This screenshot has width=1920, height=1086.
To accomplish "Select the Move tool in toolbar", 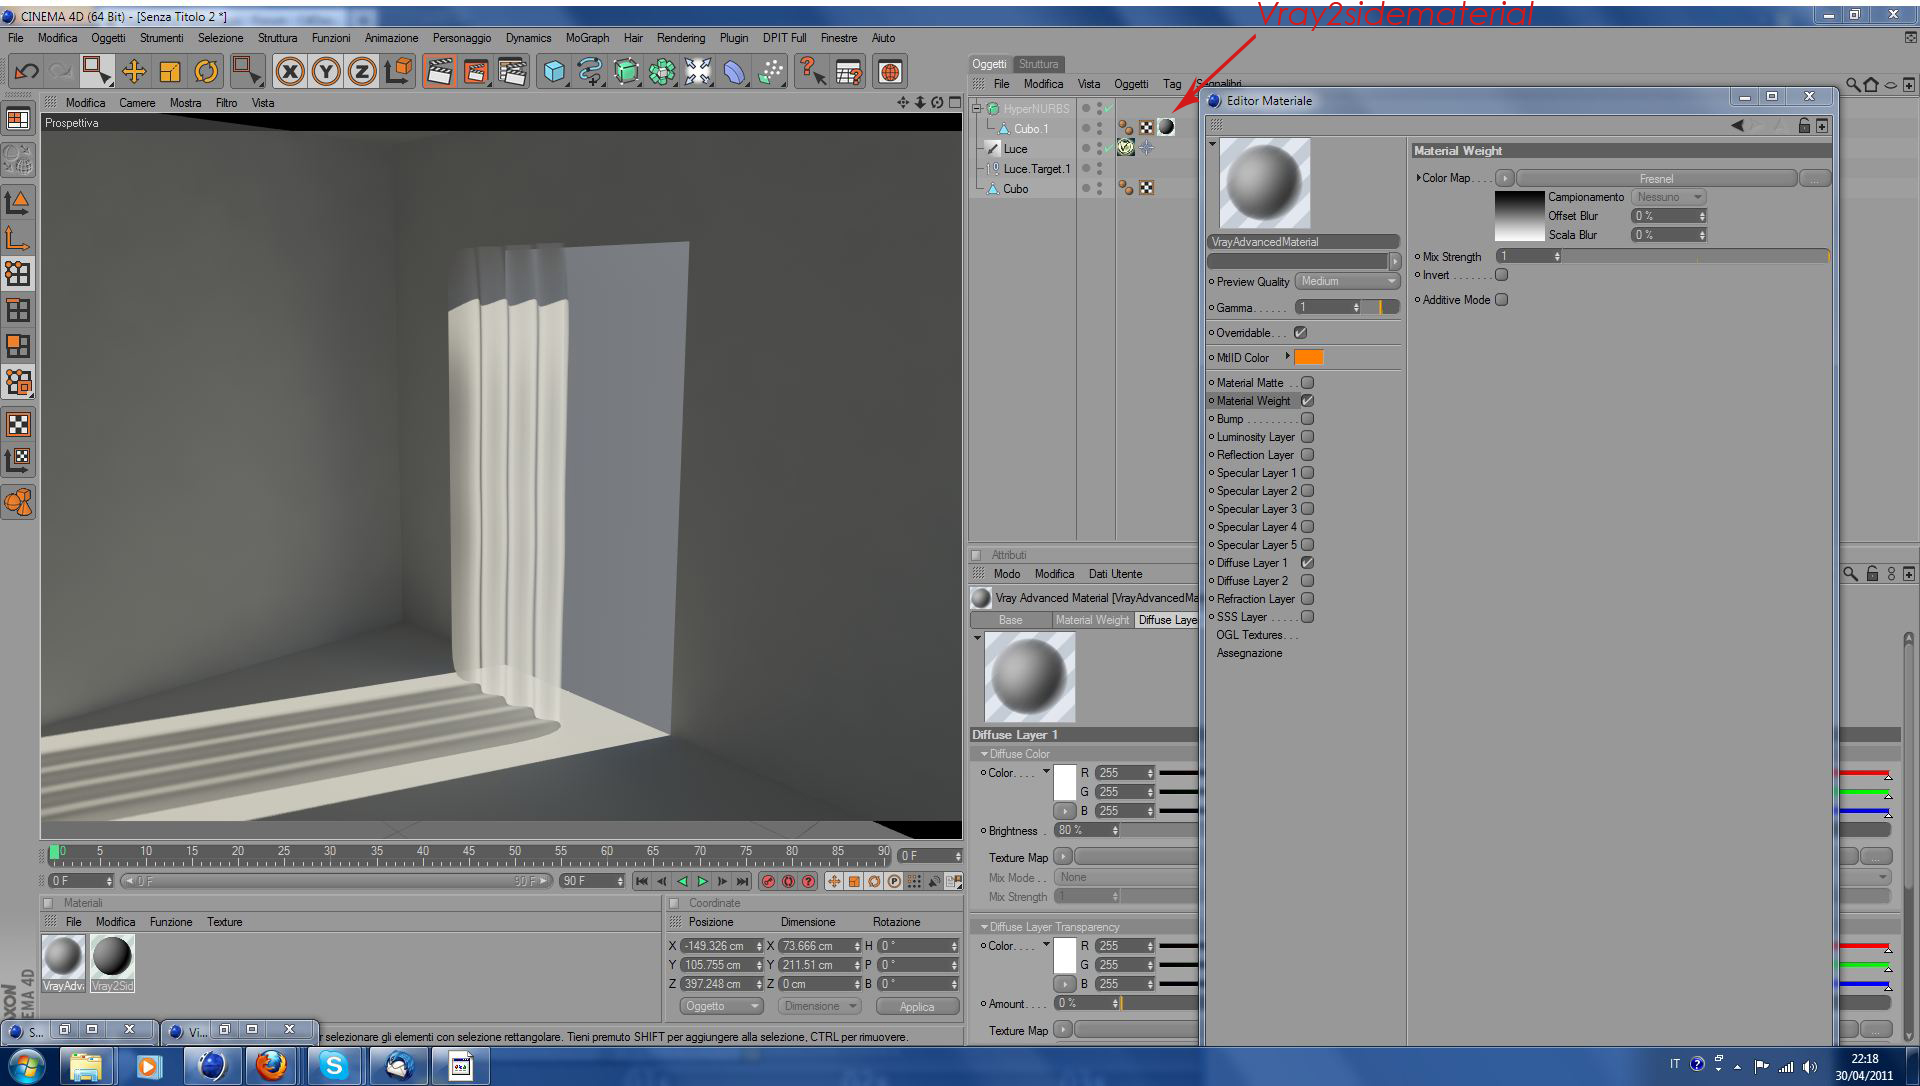I will tap(133, 71).
